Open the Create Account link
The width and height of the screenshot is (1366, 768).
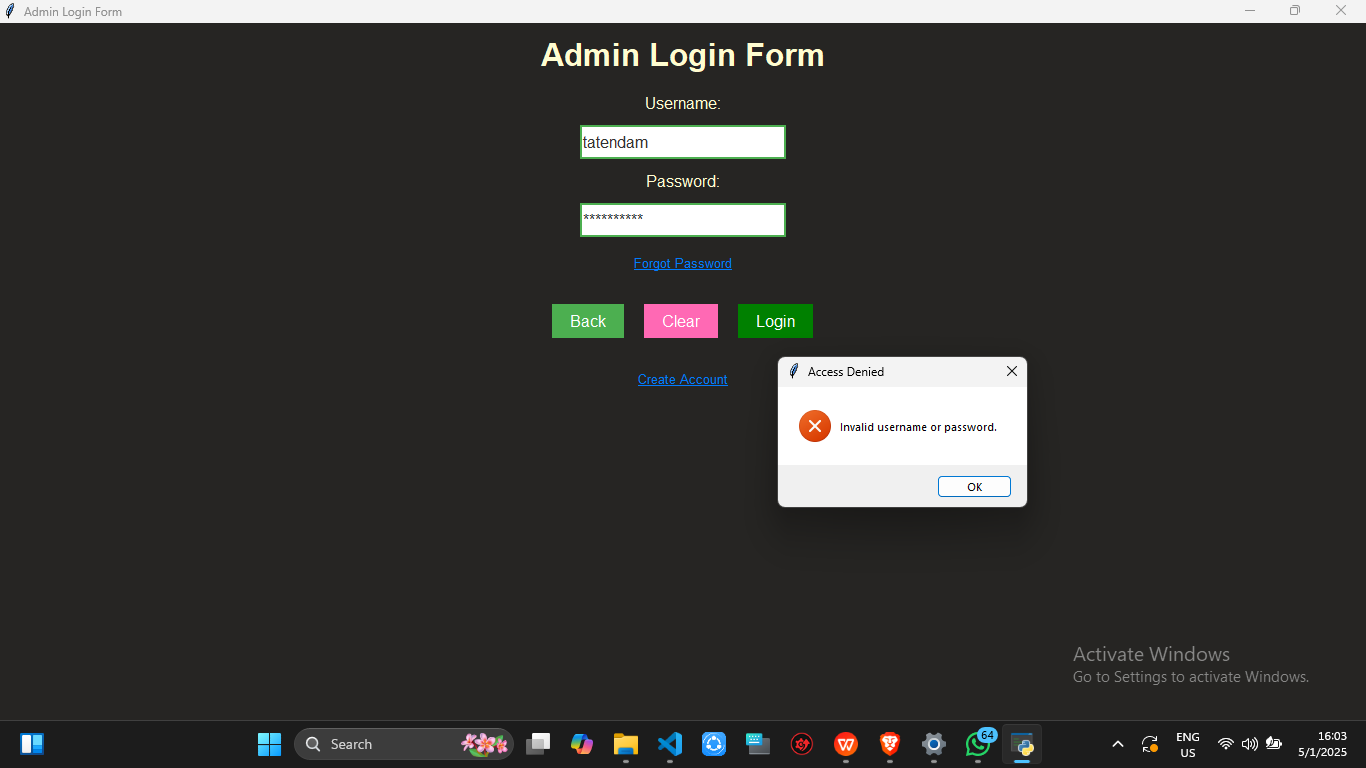[x=683, y=379]
